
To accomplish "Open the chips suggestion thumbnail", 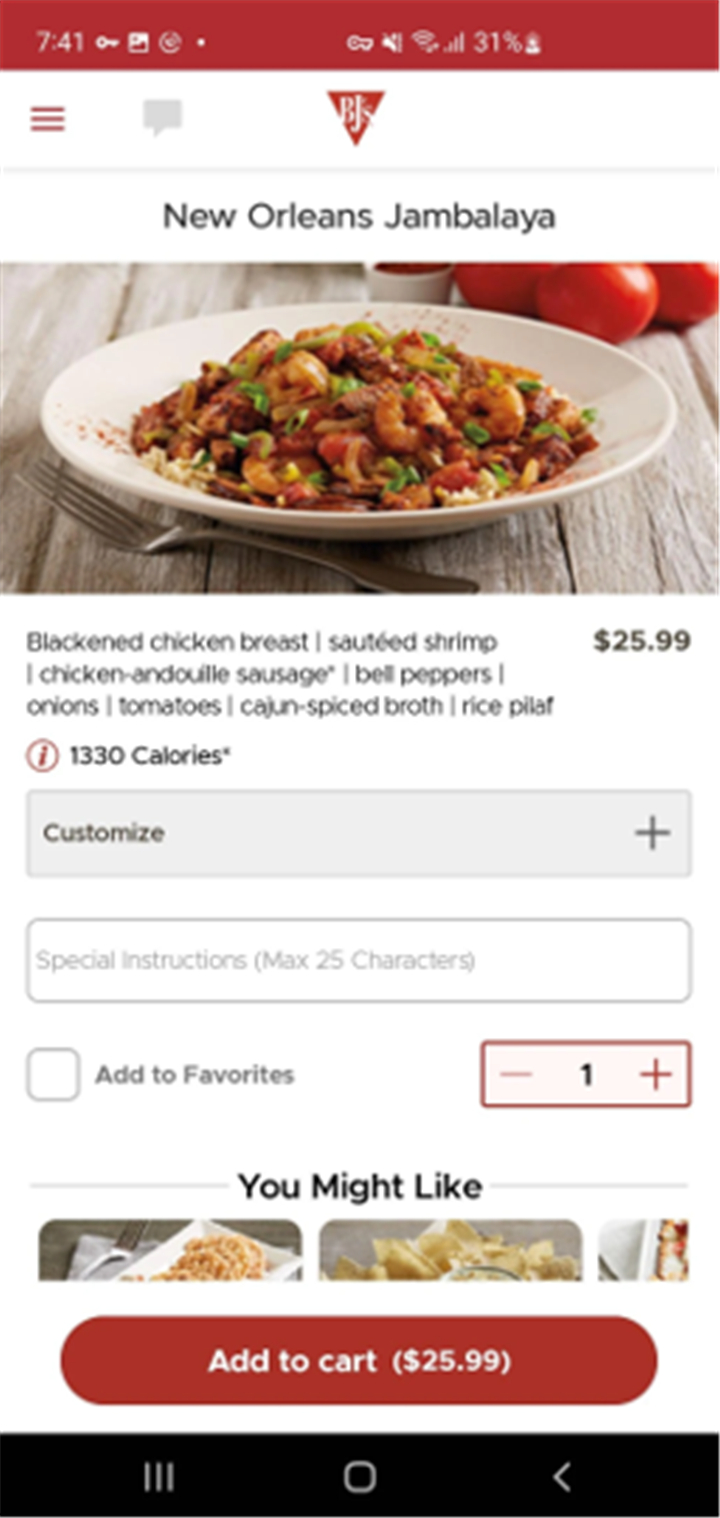I will [451, 1250].
